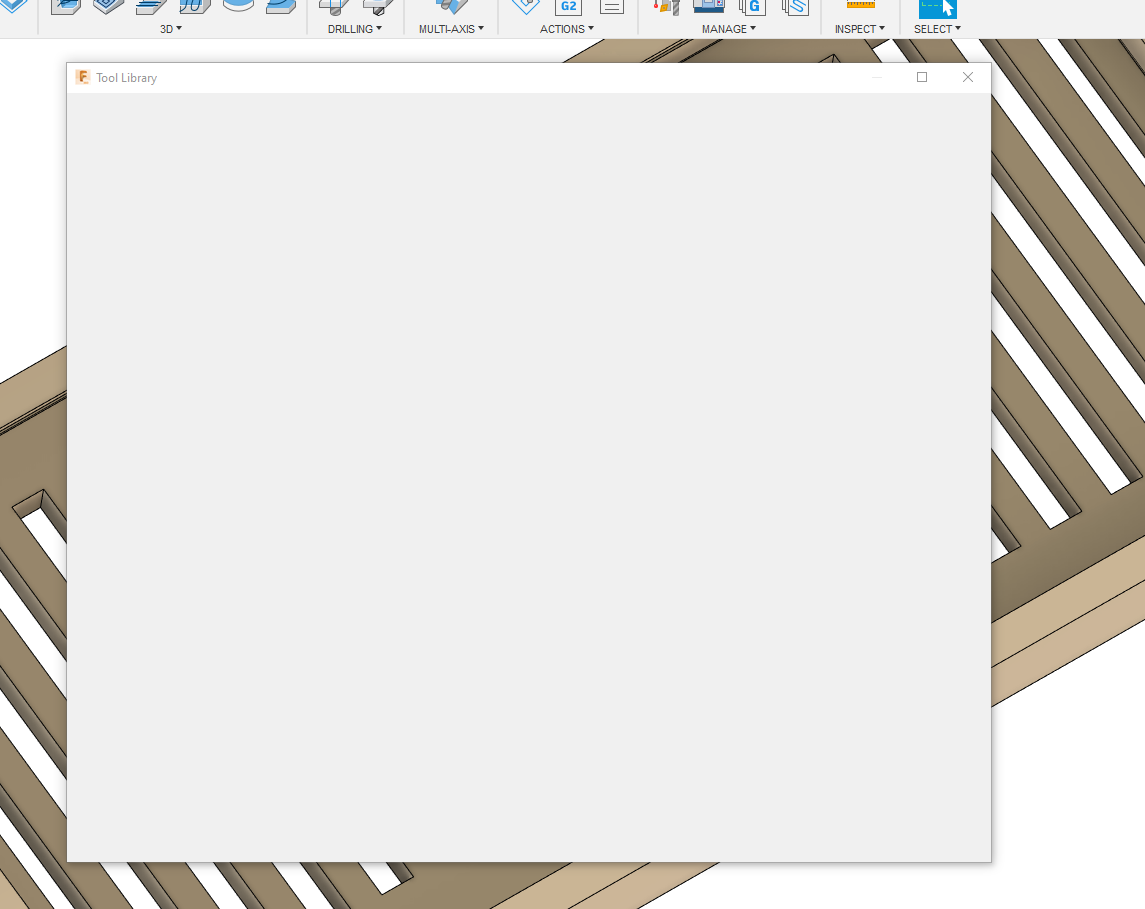The image size is (1145, 909).
Task: Open the Template Library S icon
Action: [x=795, y=7]
